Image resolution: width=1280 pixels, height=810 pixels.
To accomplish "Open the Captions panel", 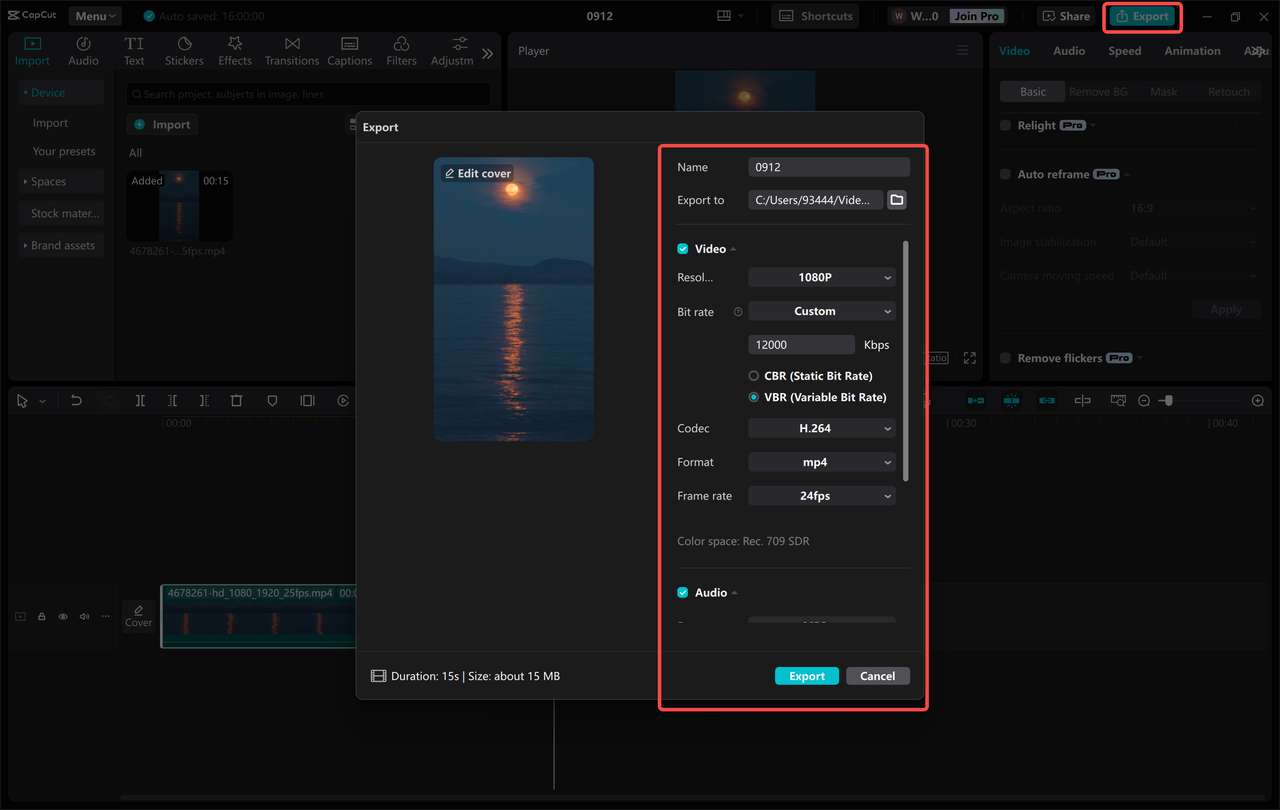I will coord(349,50).
